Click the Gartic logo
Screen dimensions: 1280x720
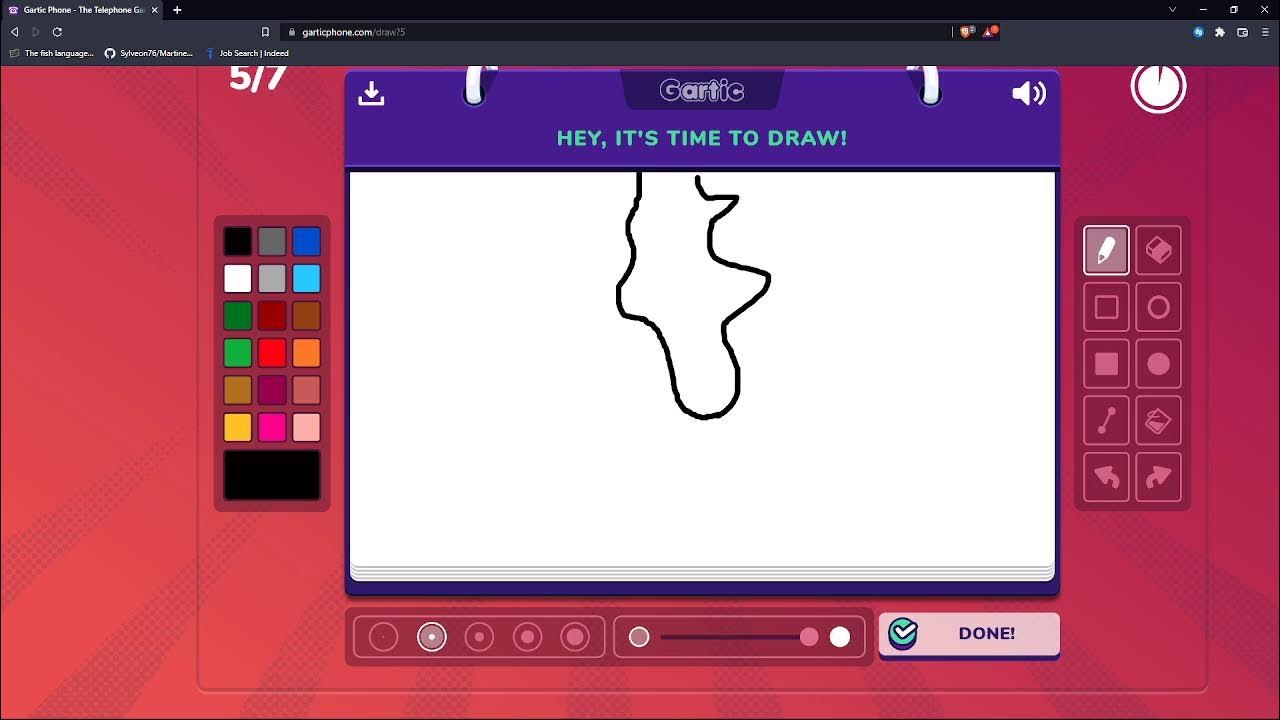coord(702,91)
